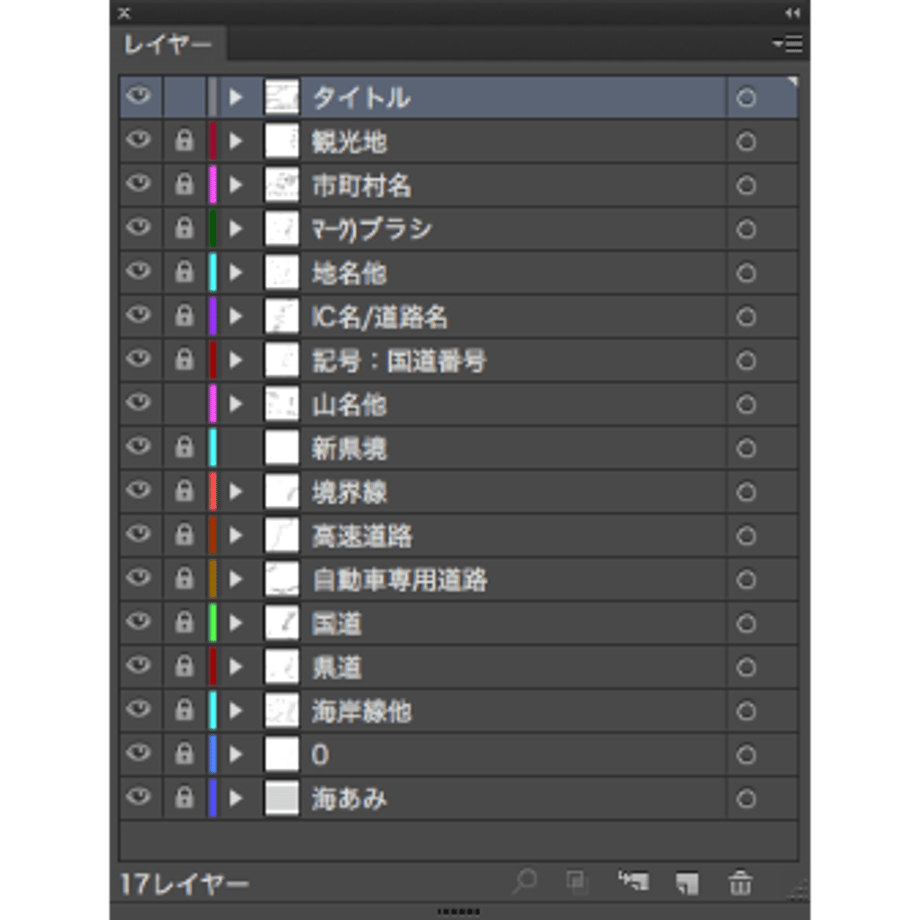Click target circle for 高速道路 layer

(746, 536)
